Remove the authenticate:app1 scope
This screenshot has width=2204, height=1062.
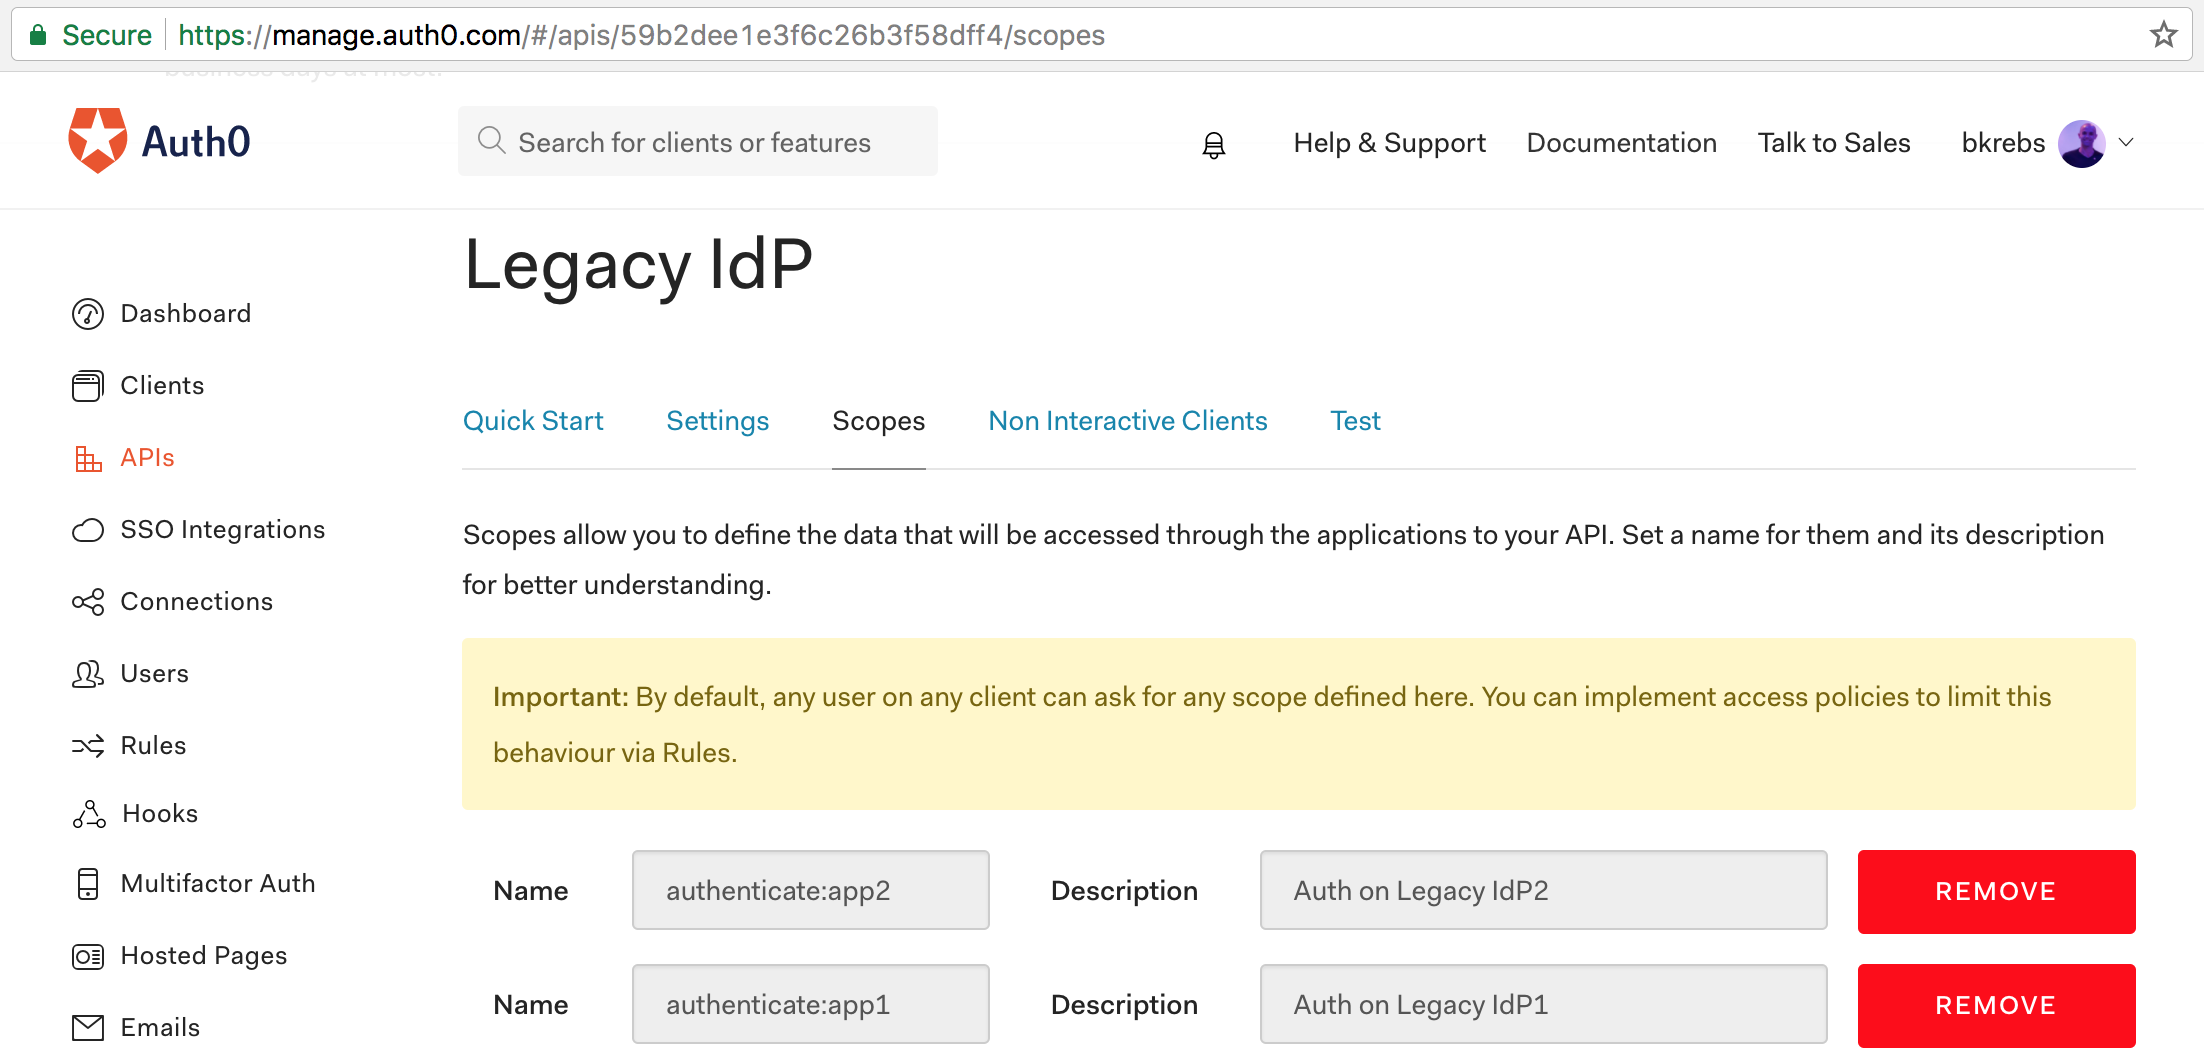[x=1996, y=1006]
